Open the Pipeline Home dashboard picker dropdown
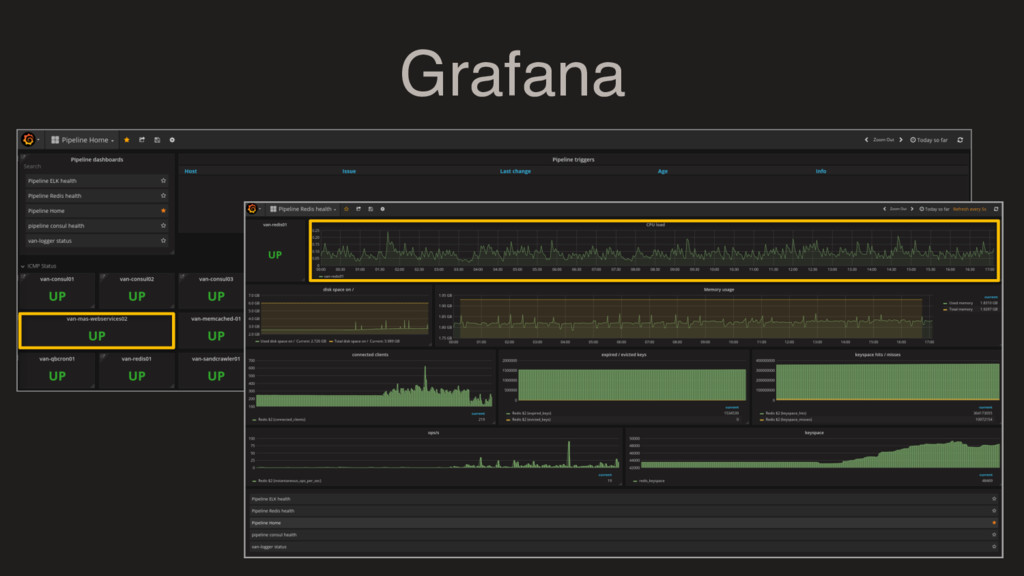The width and height of the screenshot is (1024, 576). tap(83, 140)
